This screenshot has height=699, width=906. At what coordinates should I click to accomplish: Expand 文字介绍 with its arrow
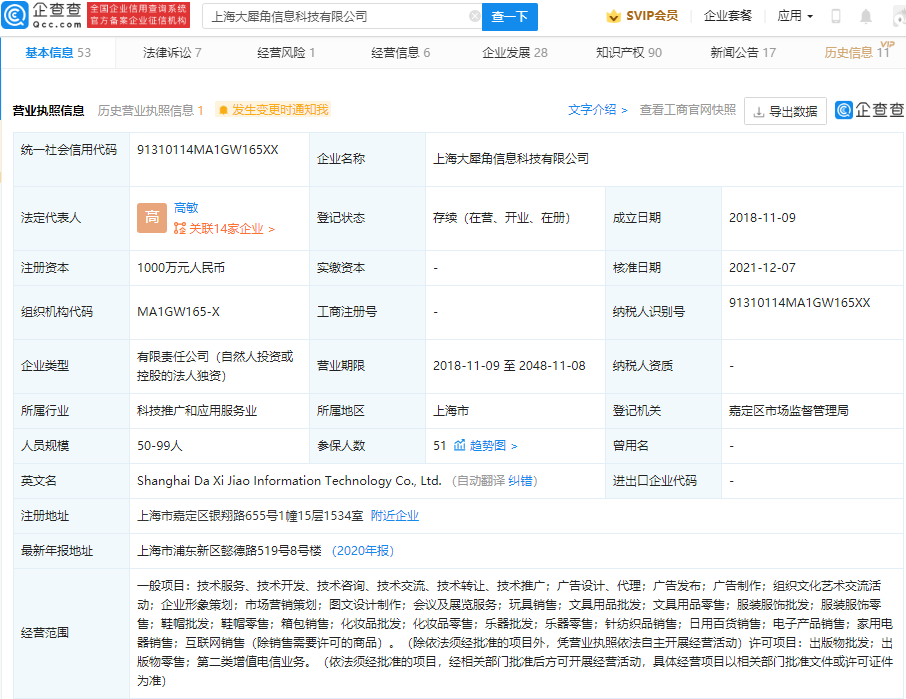tap(598, 110)
